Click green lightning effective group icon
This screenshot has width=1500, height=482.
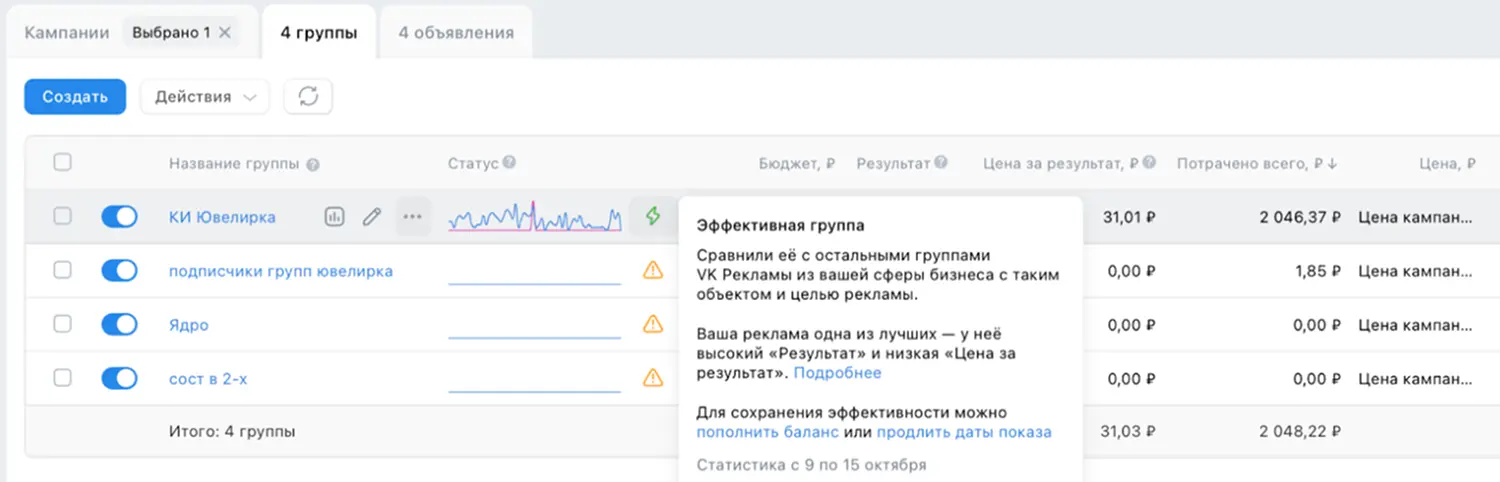[653, 216]
